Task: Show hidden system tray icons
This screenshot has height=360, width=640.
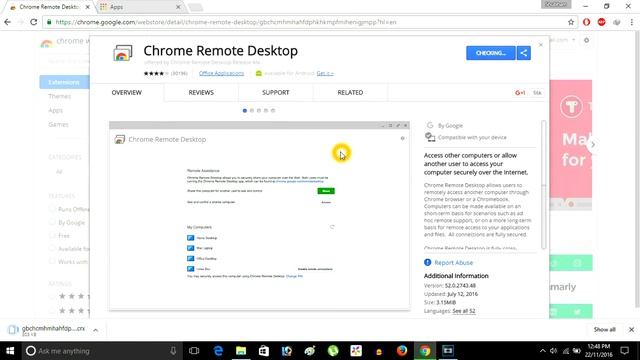Action: click(x=542, y=351)
